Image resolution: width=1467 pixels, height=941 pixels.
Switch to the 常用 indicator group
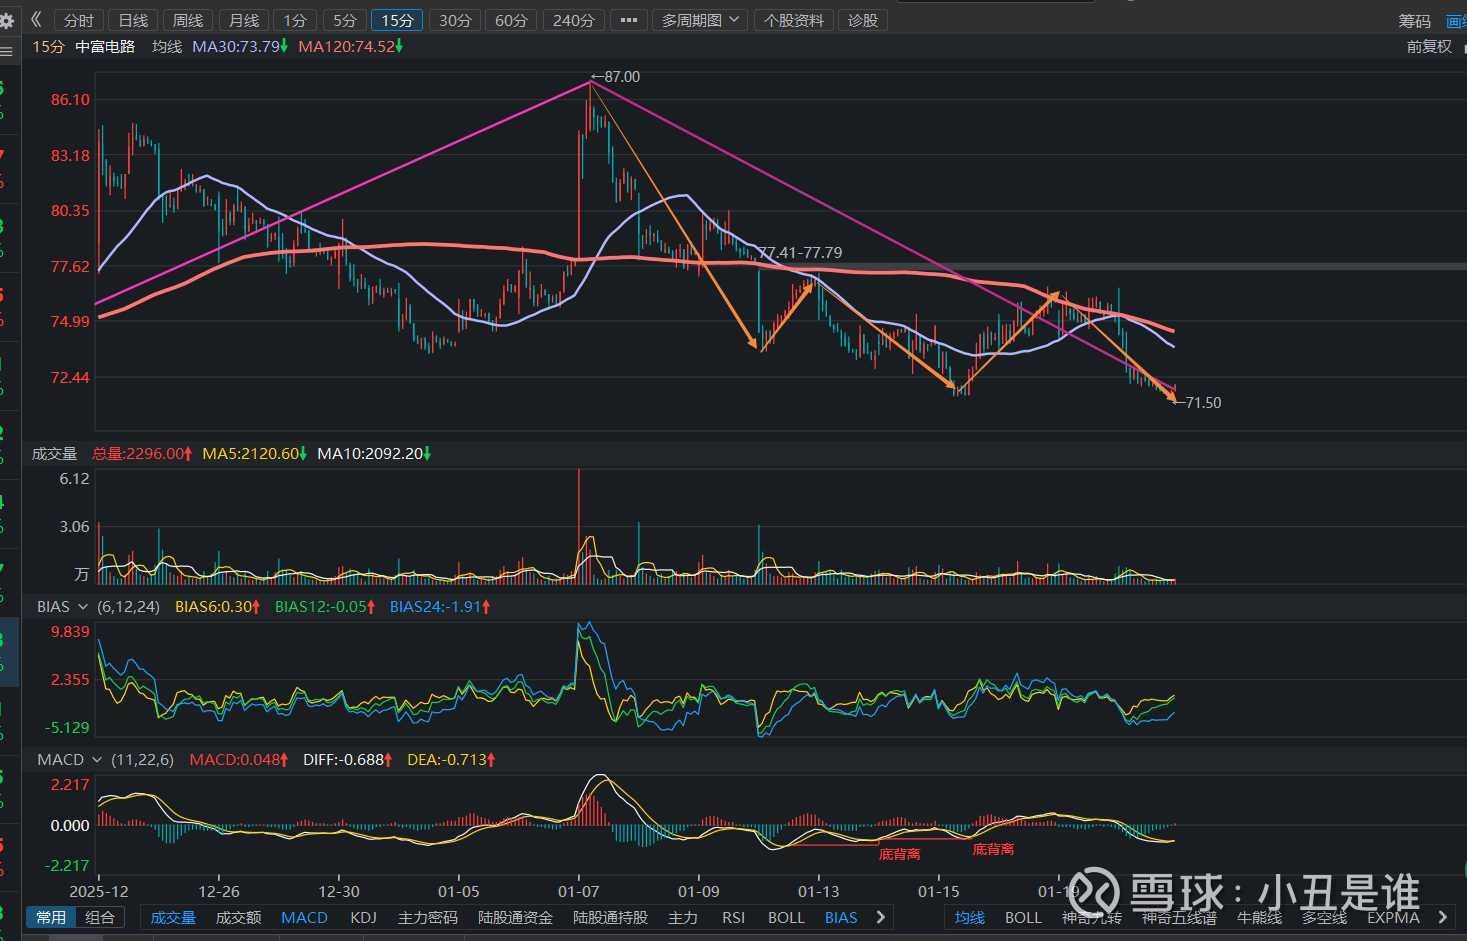[x=51, y=917]
